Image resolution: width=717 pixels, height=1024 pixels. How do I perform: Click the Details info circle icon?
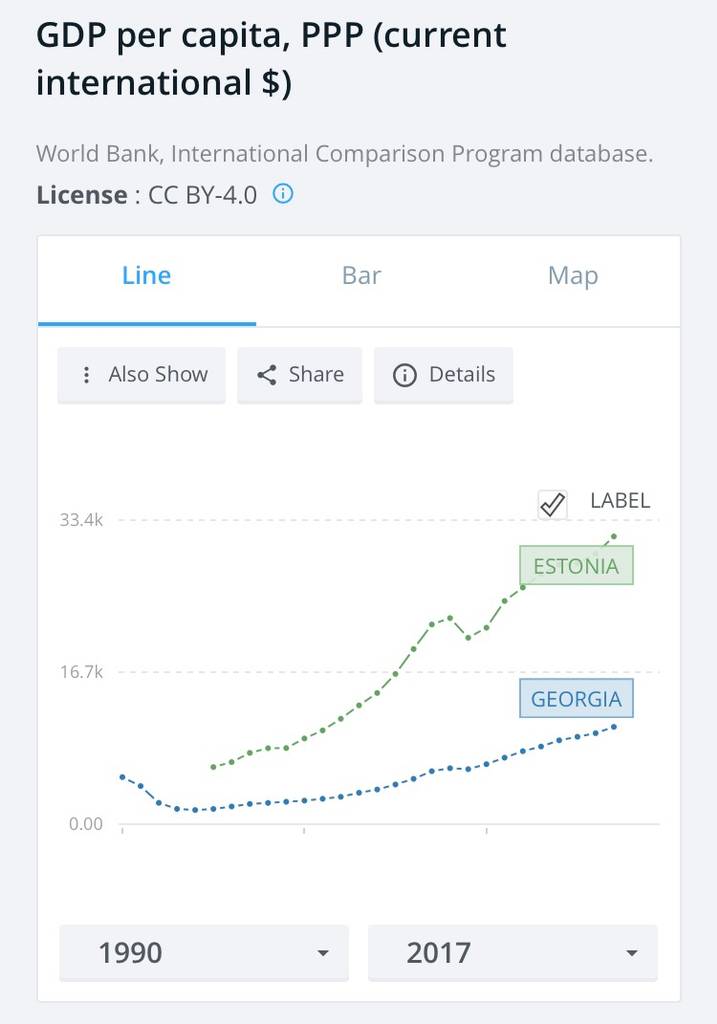404,375
